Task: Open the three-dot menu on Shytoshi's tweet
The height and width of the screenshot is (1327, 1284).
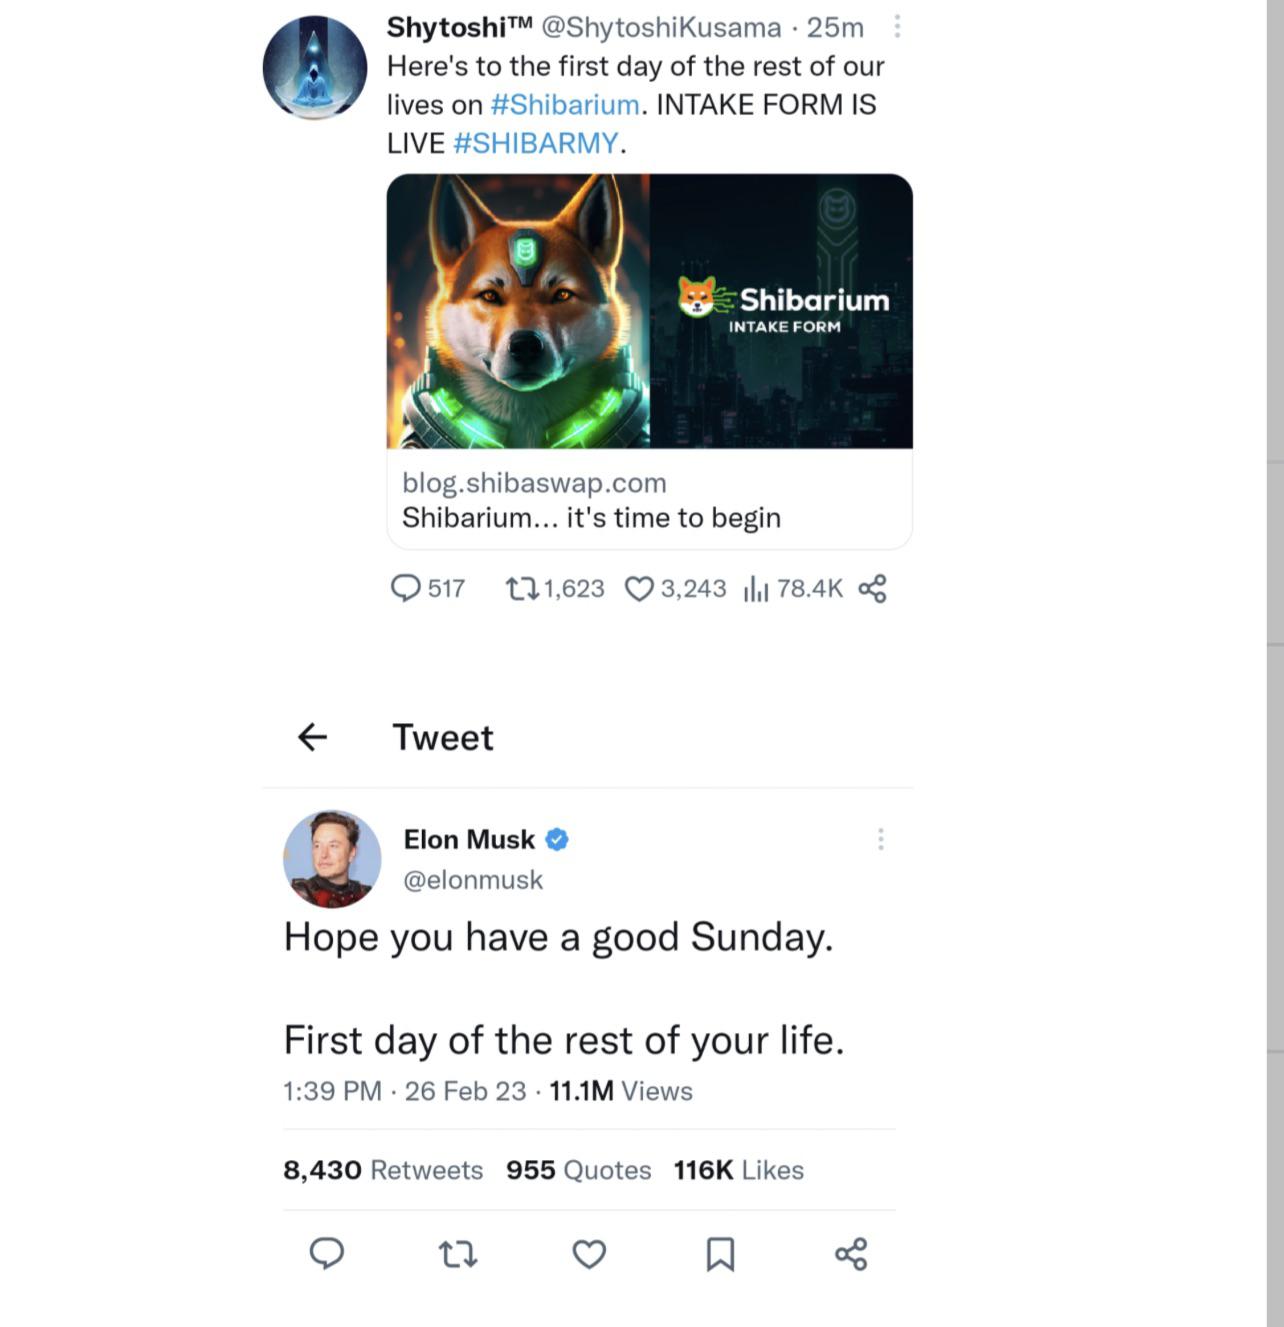Action: point(897,27)
